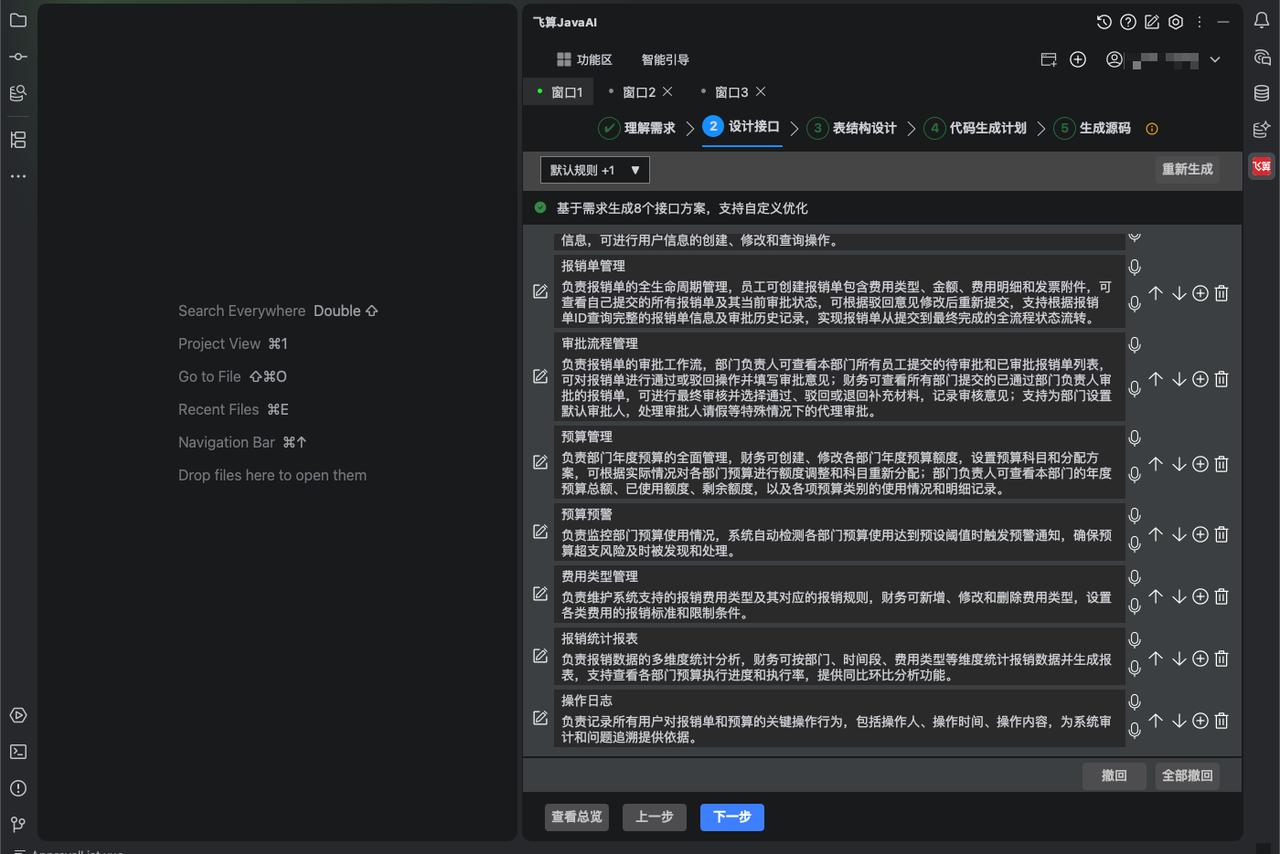Edit the 报销单管理 interface entry
Viewport: 1280px width, 854px height.
[540, 292]
